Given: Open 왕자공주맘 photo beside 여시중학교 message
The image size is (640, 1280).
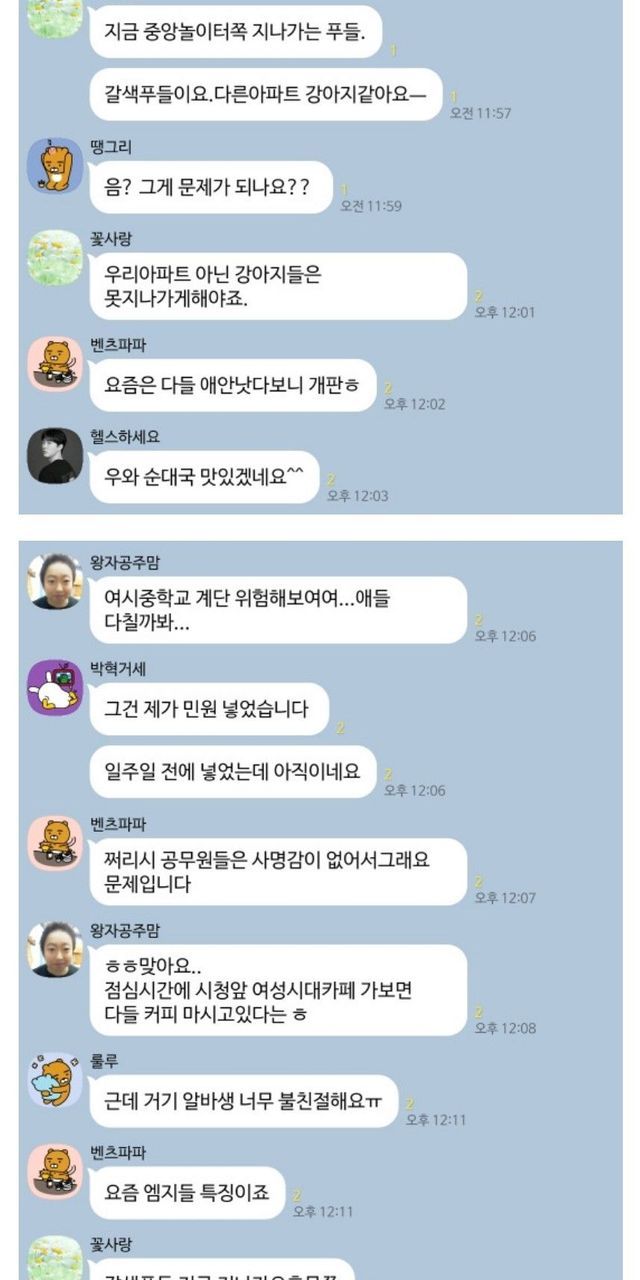Looking at the screenshot, I should tap(54, 580).
